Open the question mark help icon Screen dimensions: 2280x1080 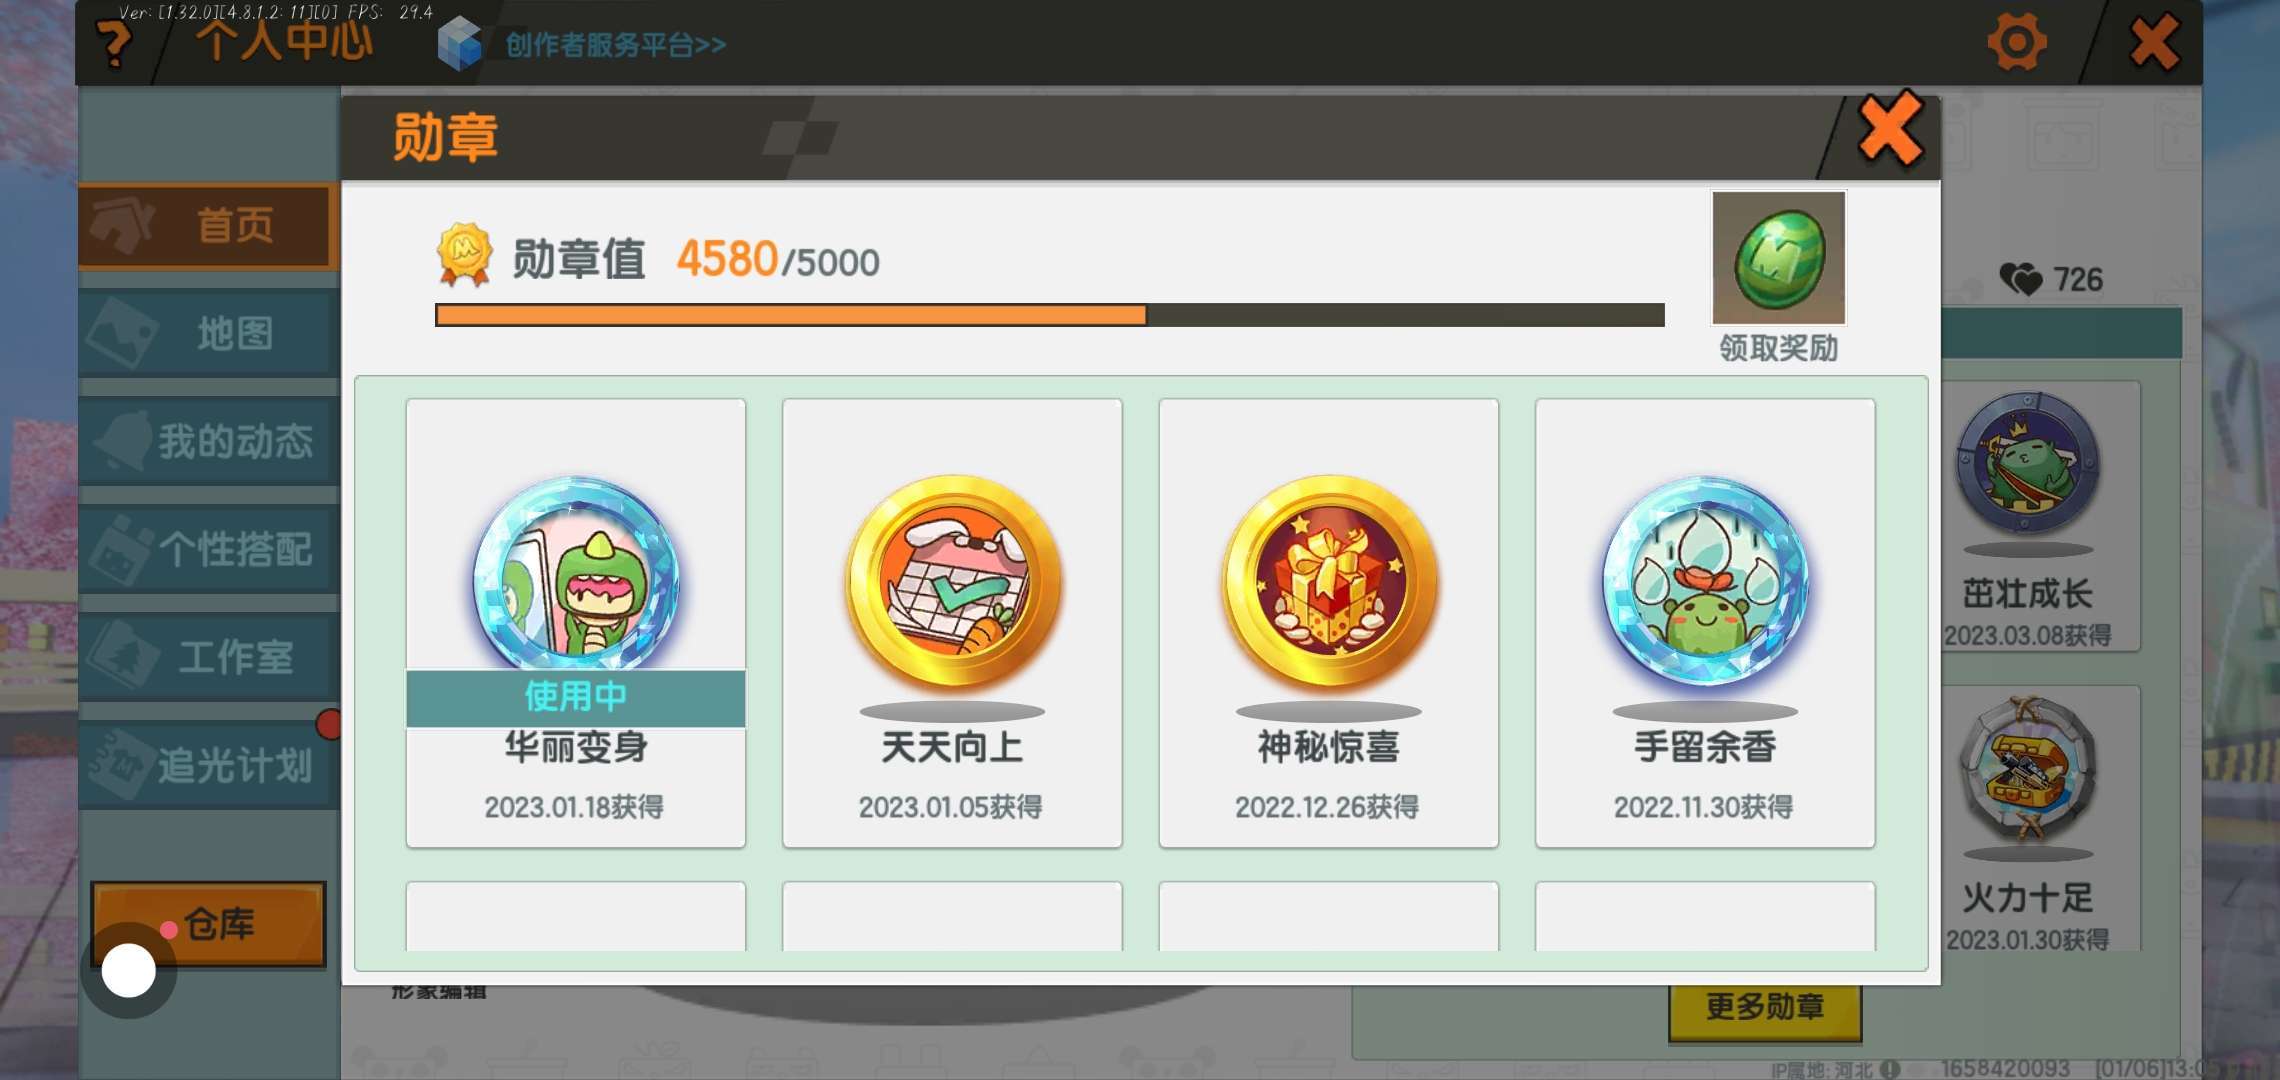tap(114, 44)
